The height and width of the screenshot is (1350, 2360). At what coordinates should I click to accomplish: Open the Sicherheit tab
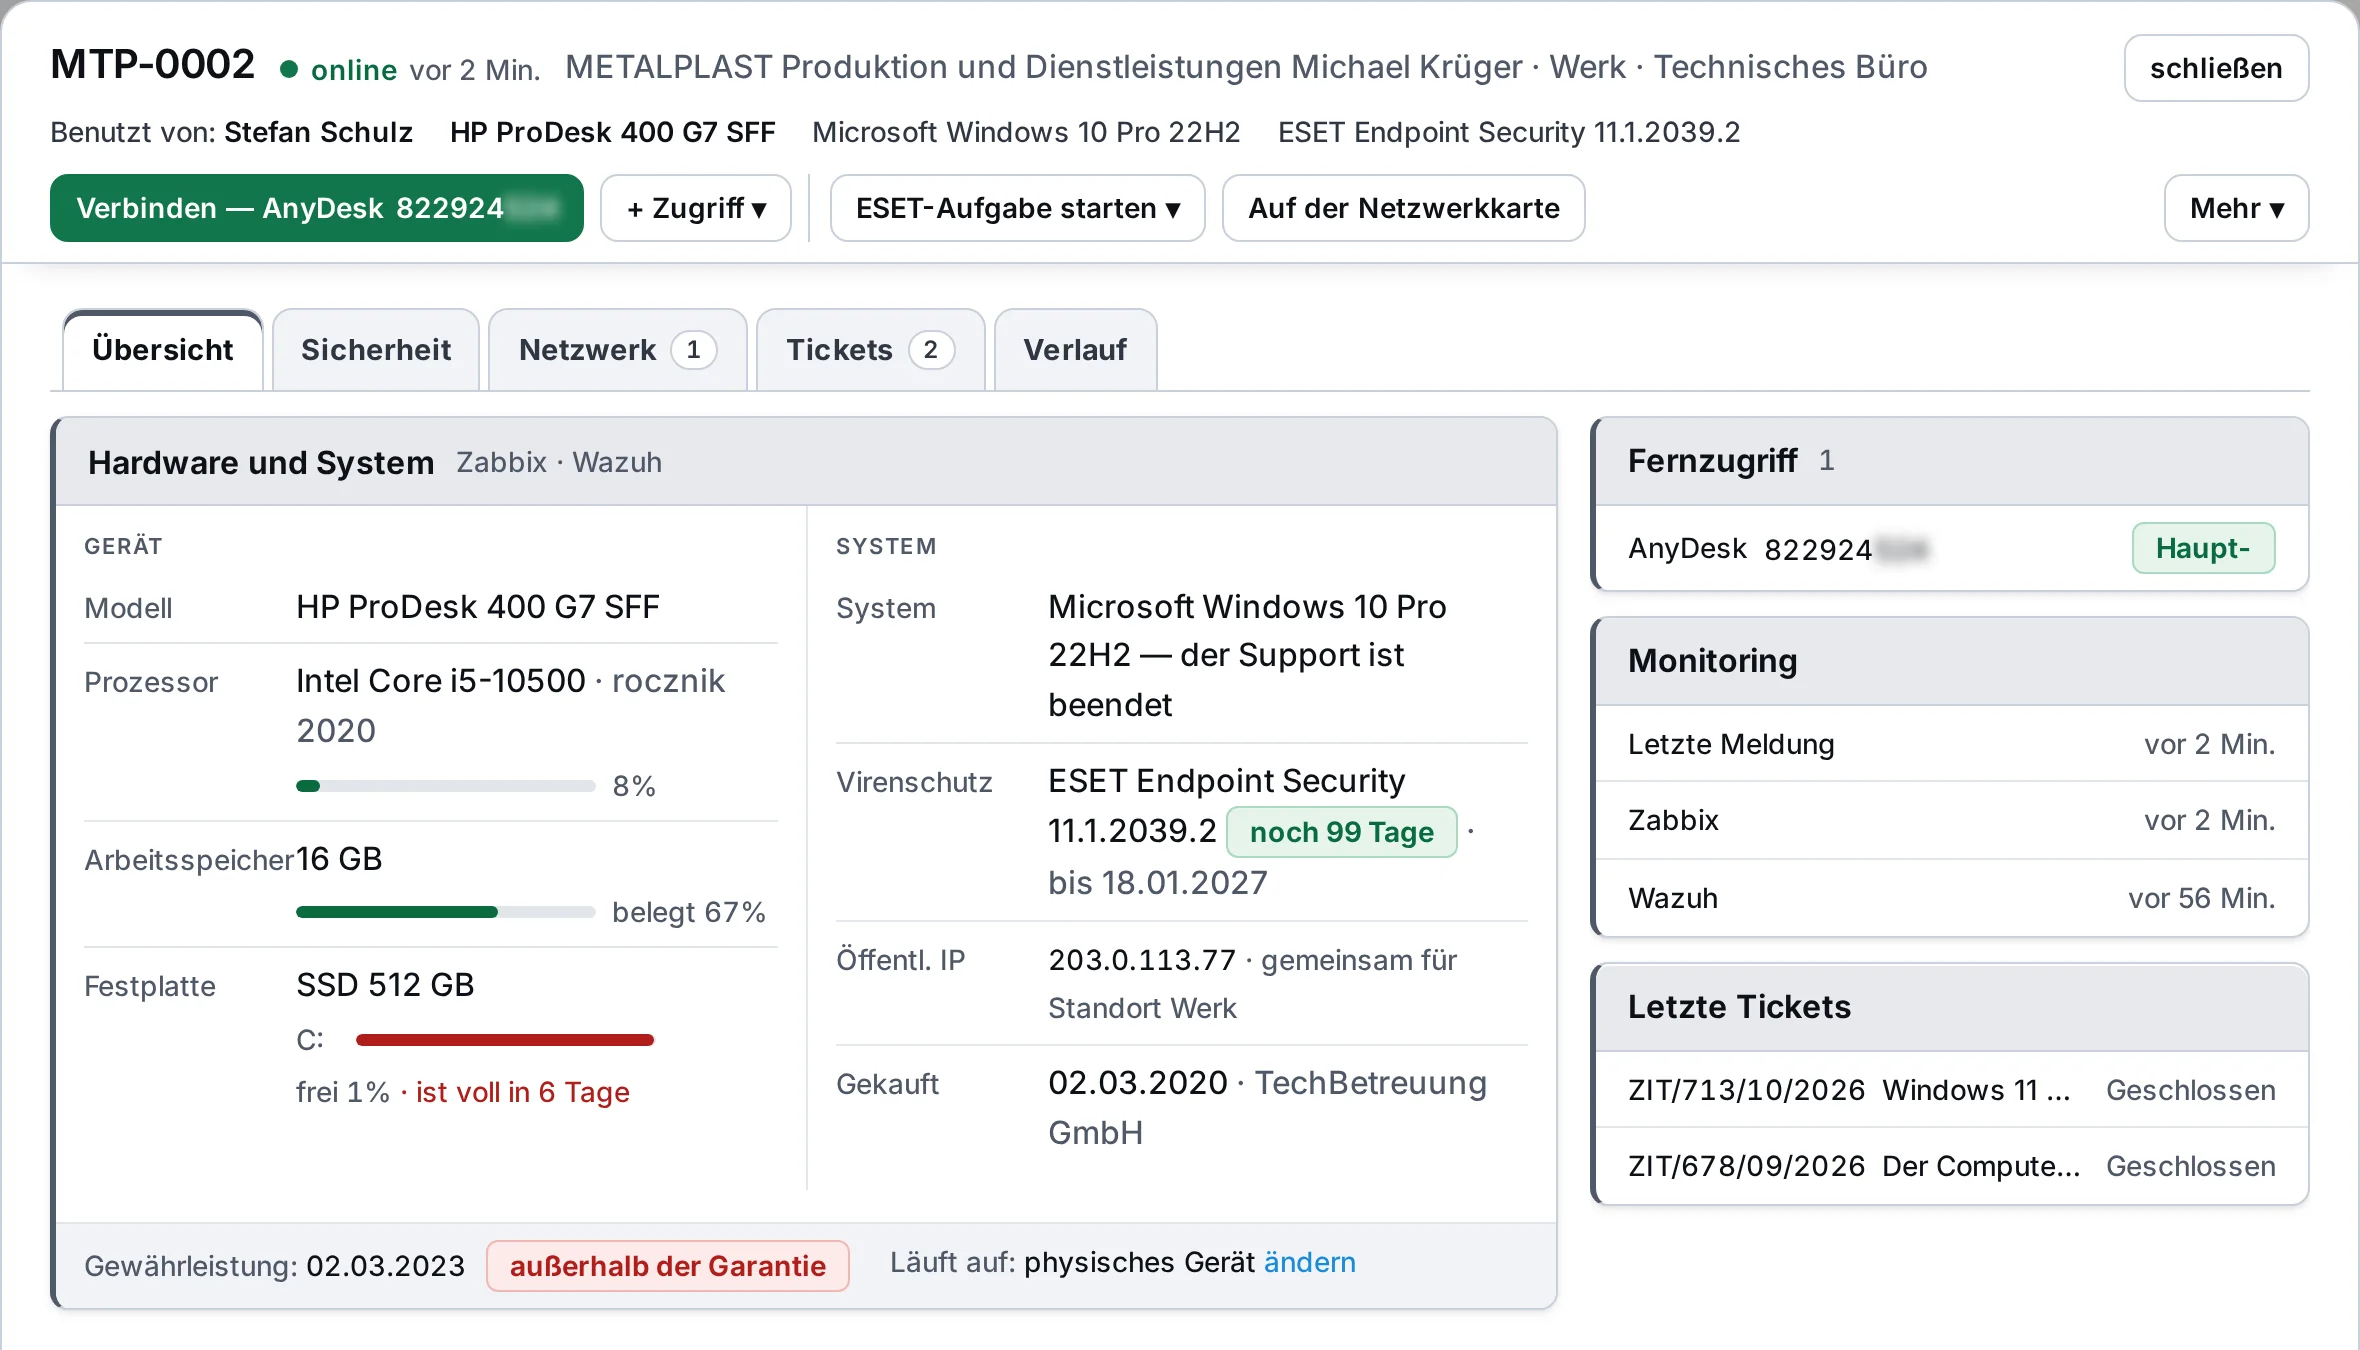pos(376,350)
